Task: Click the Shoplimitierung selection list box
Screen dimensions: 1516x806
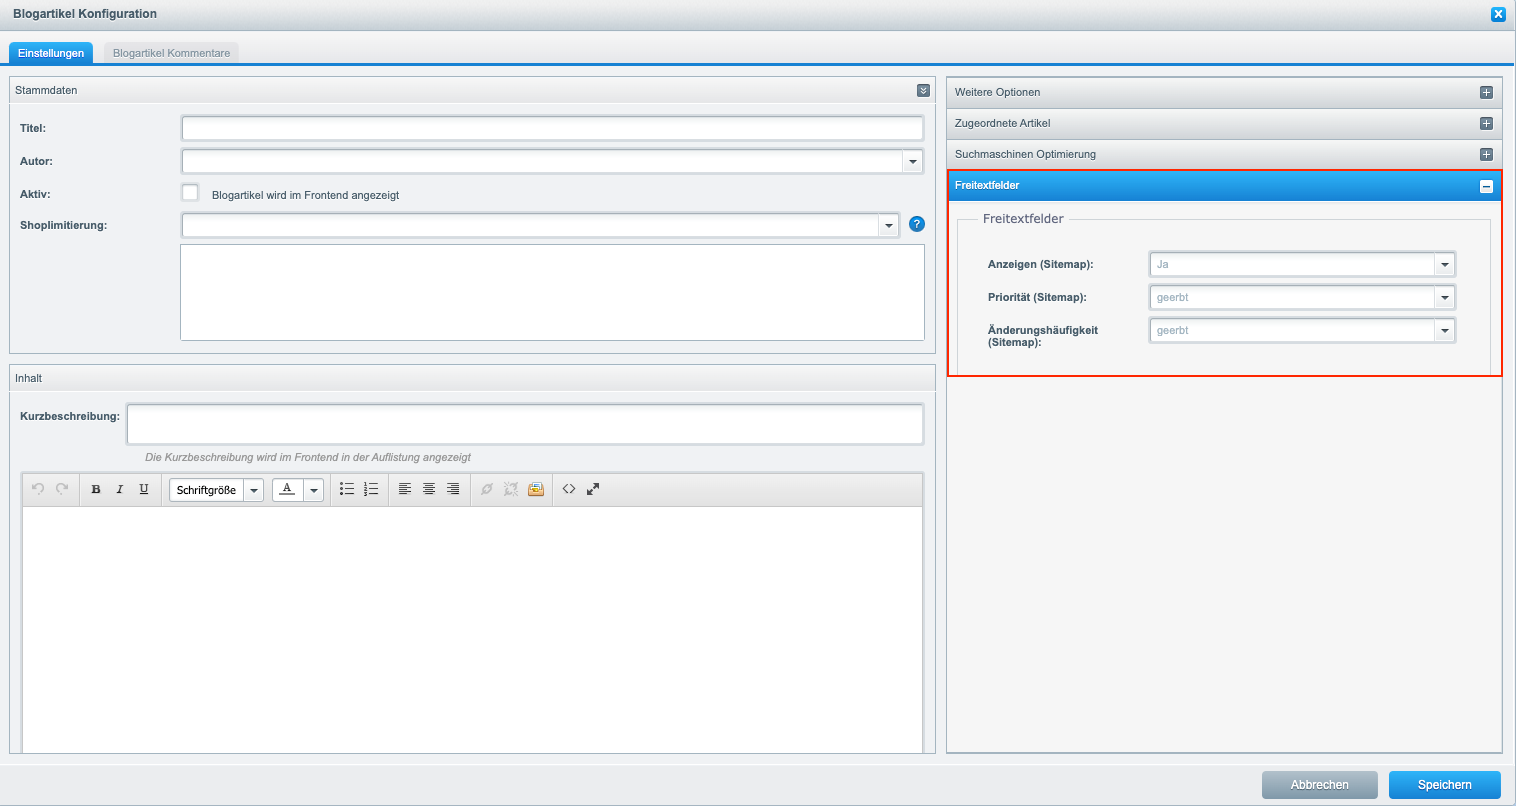Action: point(552,292)
